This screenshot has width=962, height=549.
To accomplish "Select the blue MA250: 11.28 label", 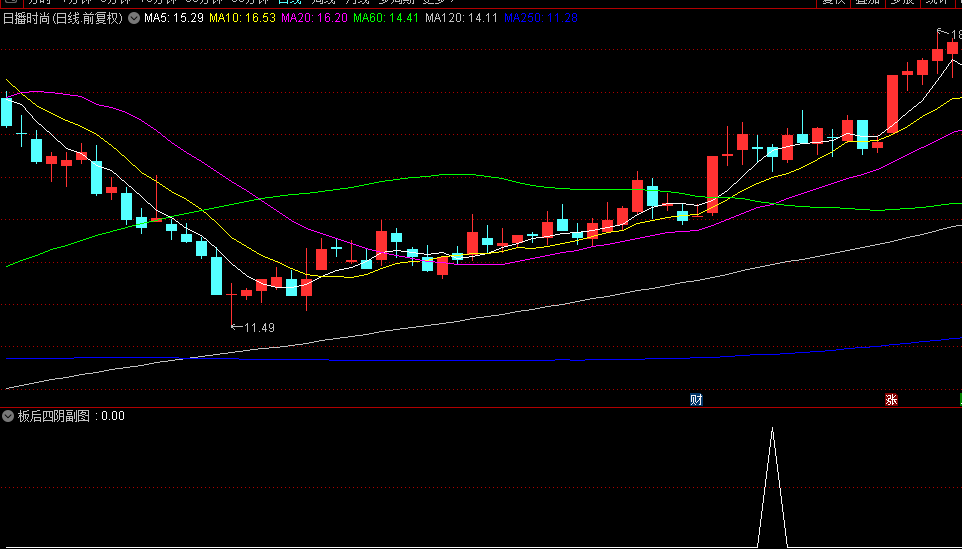I will pyautogui.click(x=541, y=18).
